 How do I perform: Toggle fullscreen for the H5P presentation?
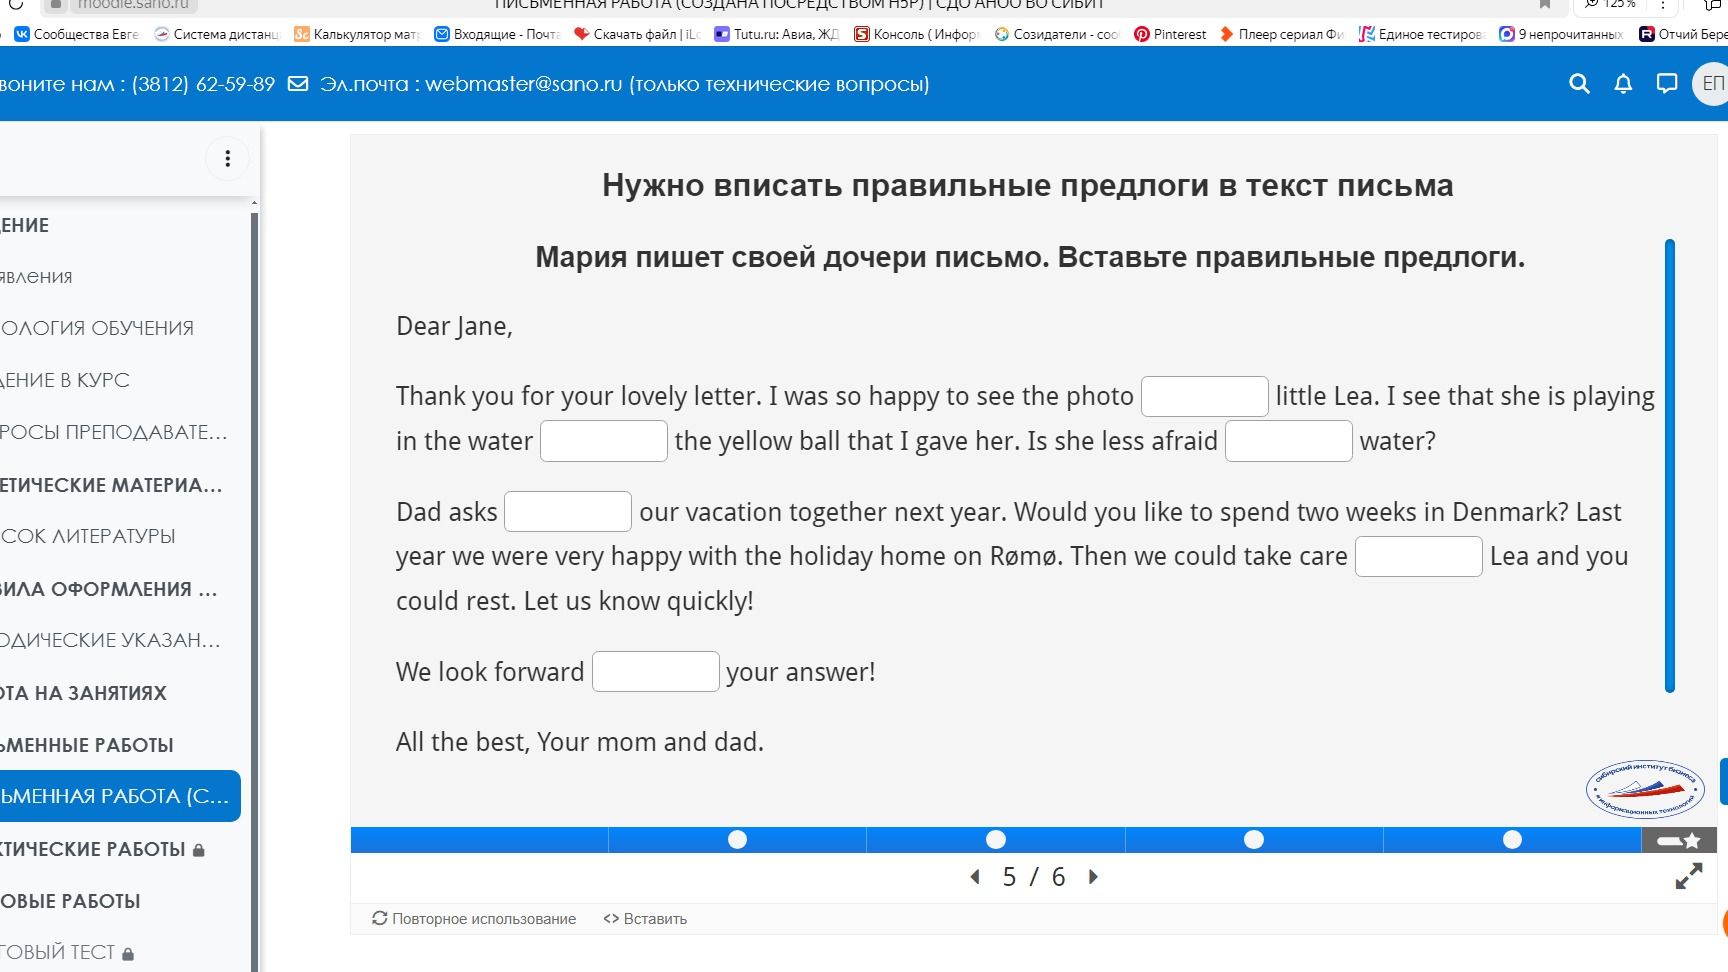[x=1689, y=876]
